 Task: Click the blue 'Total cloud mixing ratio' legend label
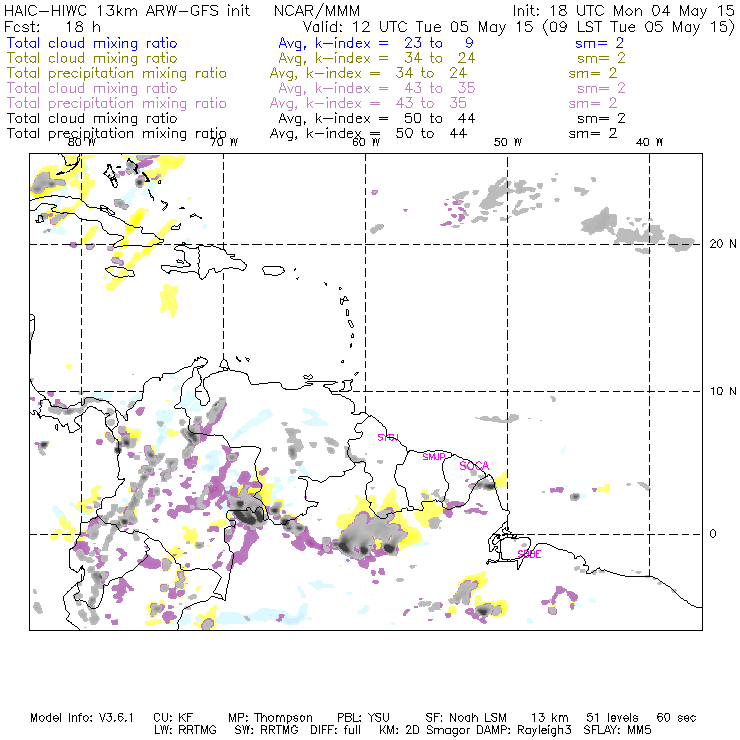[92, 43]
